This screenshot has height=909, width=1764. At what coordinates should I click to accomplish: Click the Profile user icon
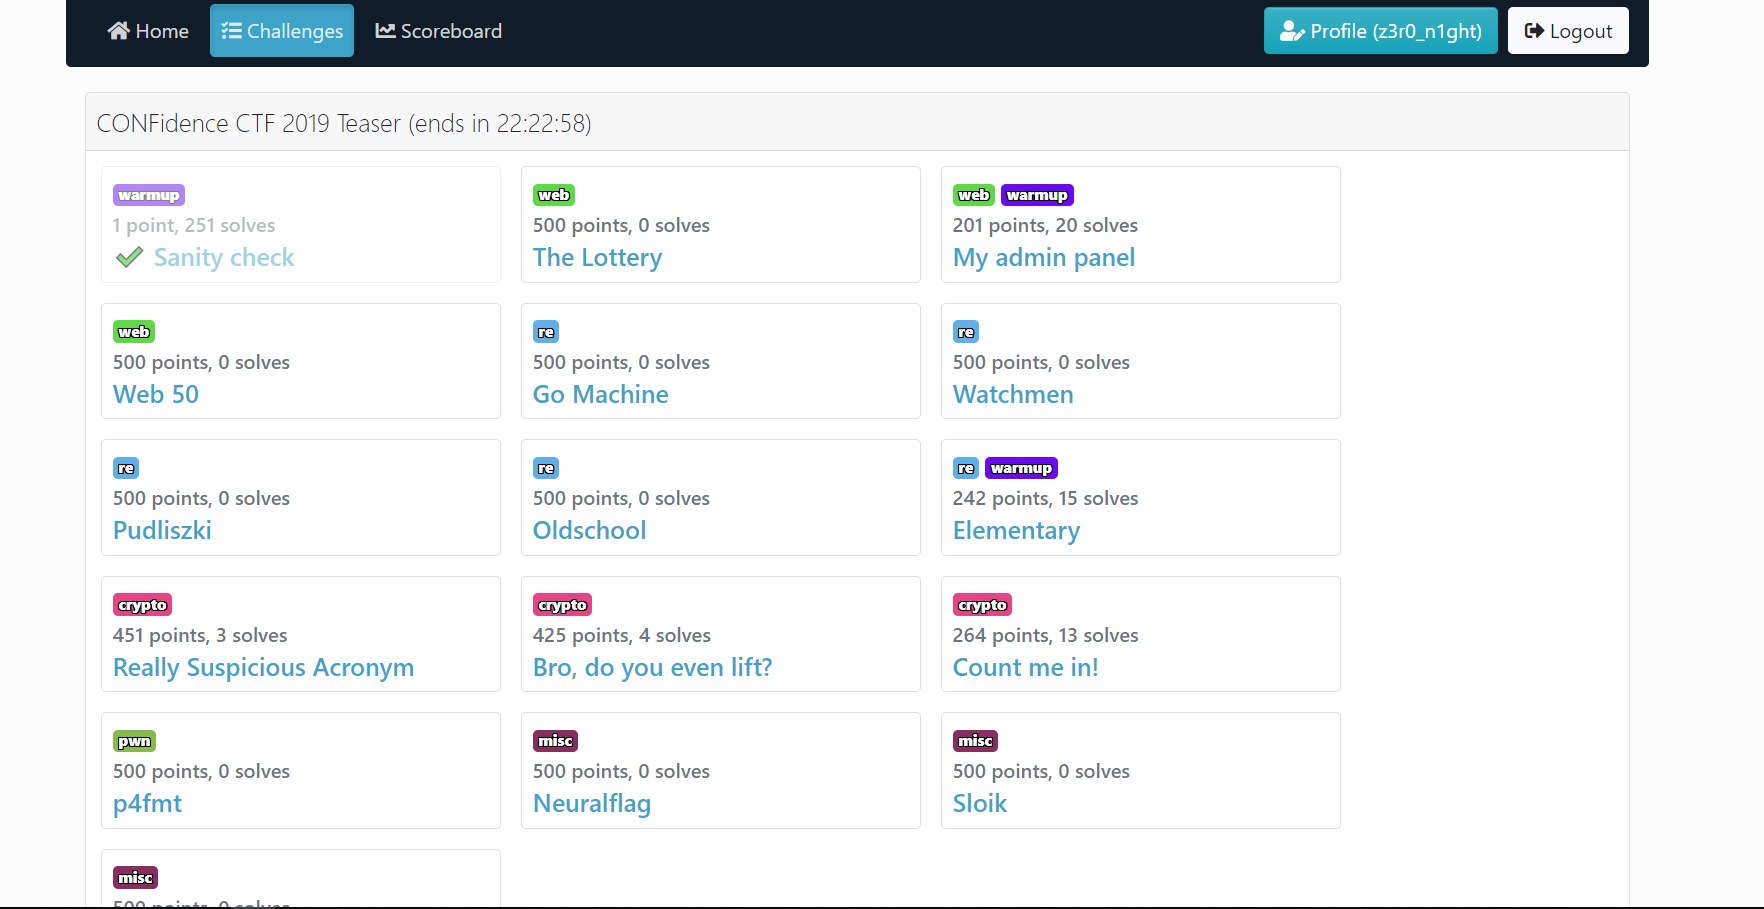click(1292, 31)
